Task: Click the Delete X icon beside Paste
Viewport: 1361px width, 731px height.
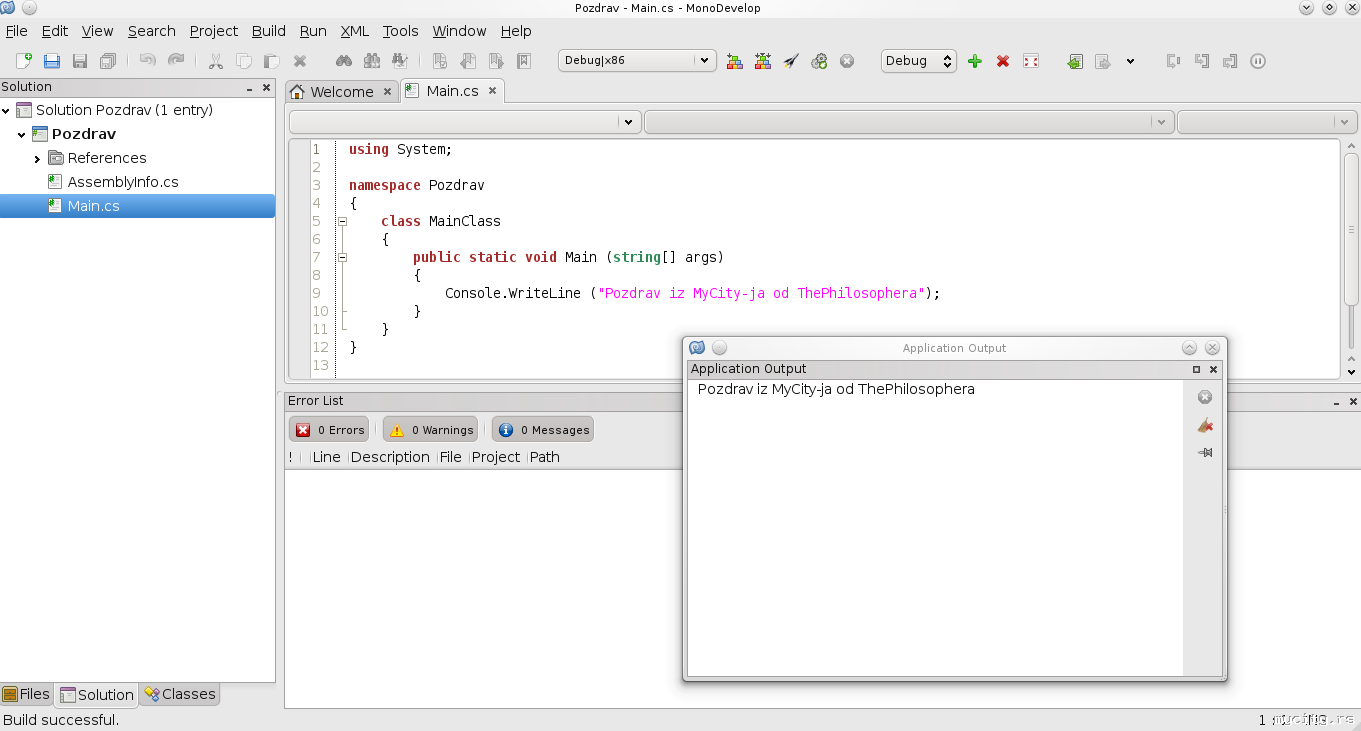Action: [299, 61]
